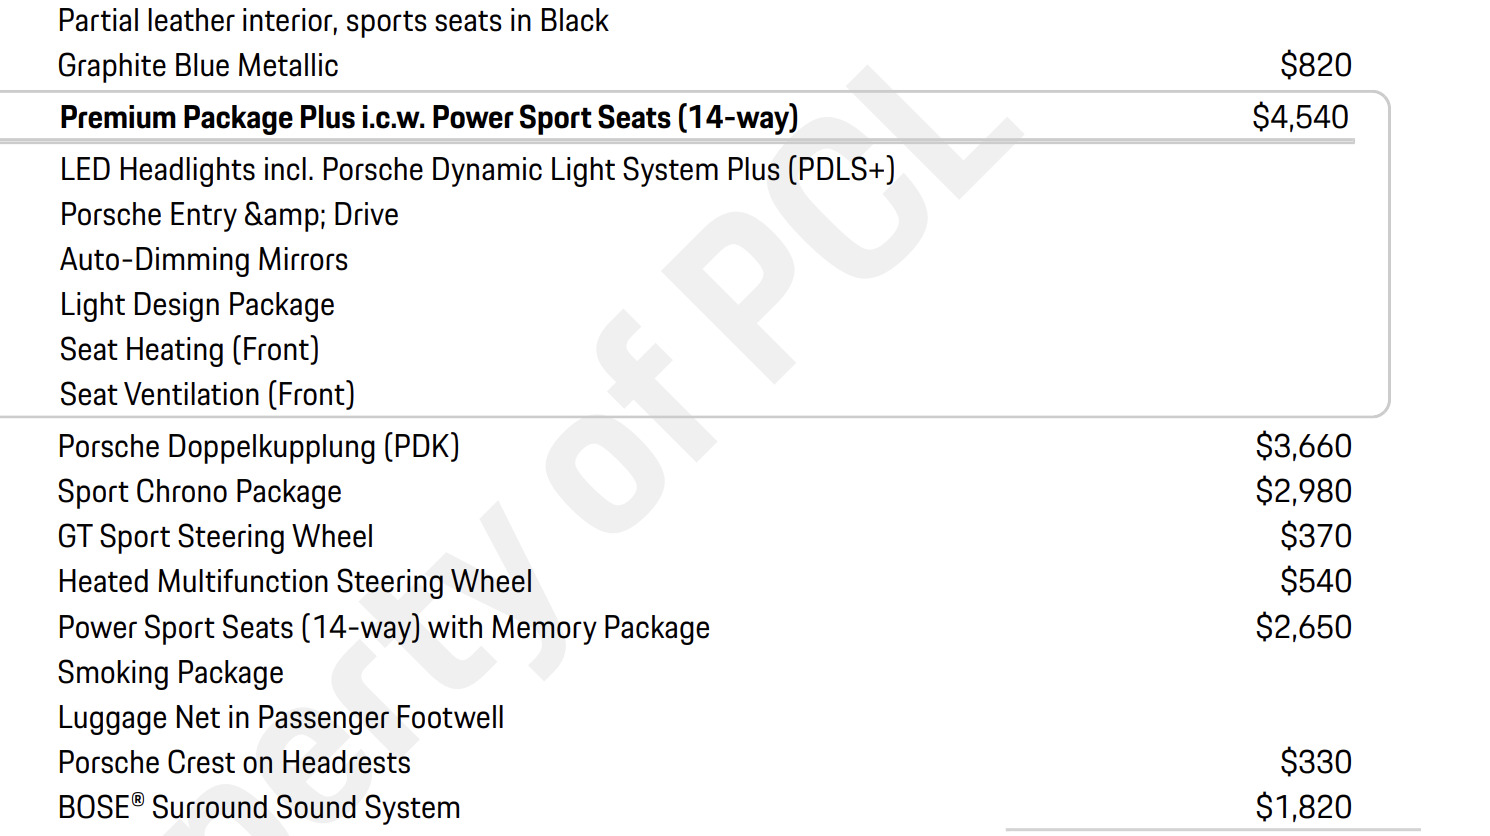The image size is (1490, 836).
Task: Select the Smoking Package line
Action: 171,673
